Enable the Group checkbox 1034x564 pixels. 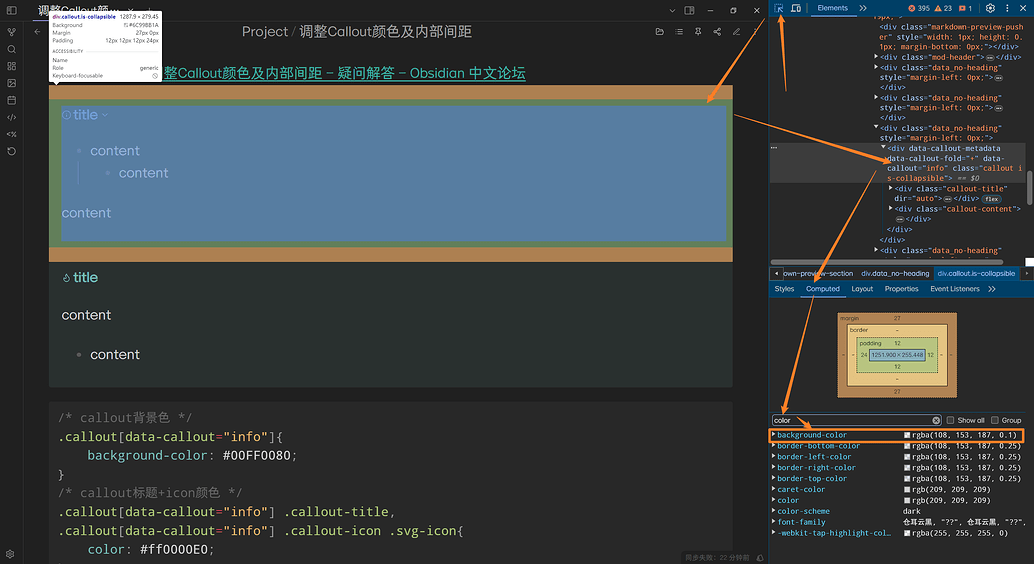click(x=995, y=420)
